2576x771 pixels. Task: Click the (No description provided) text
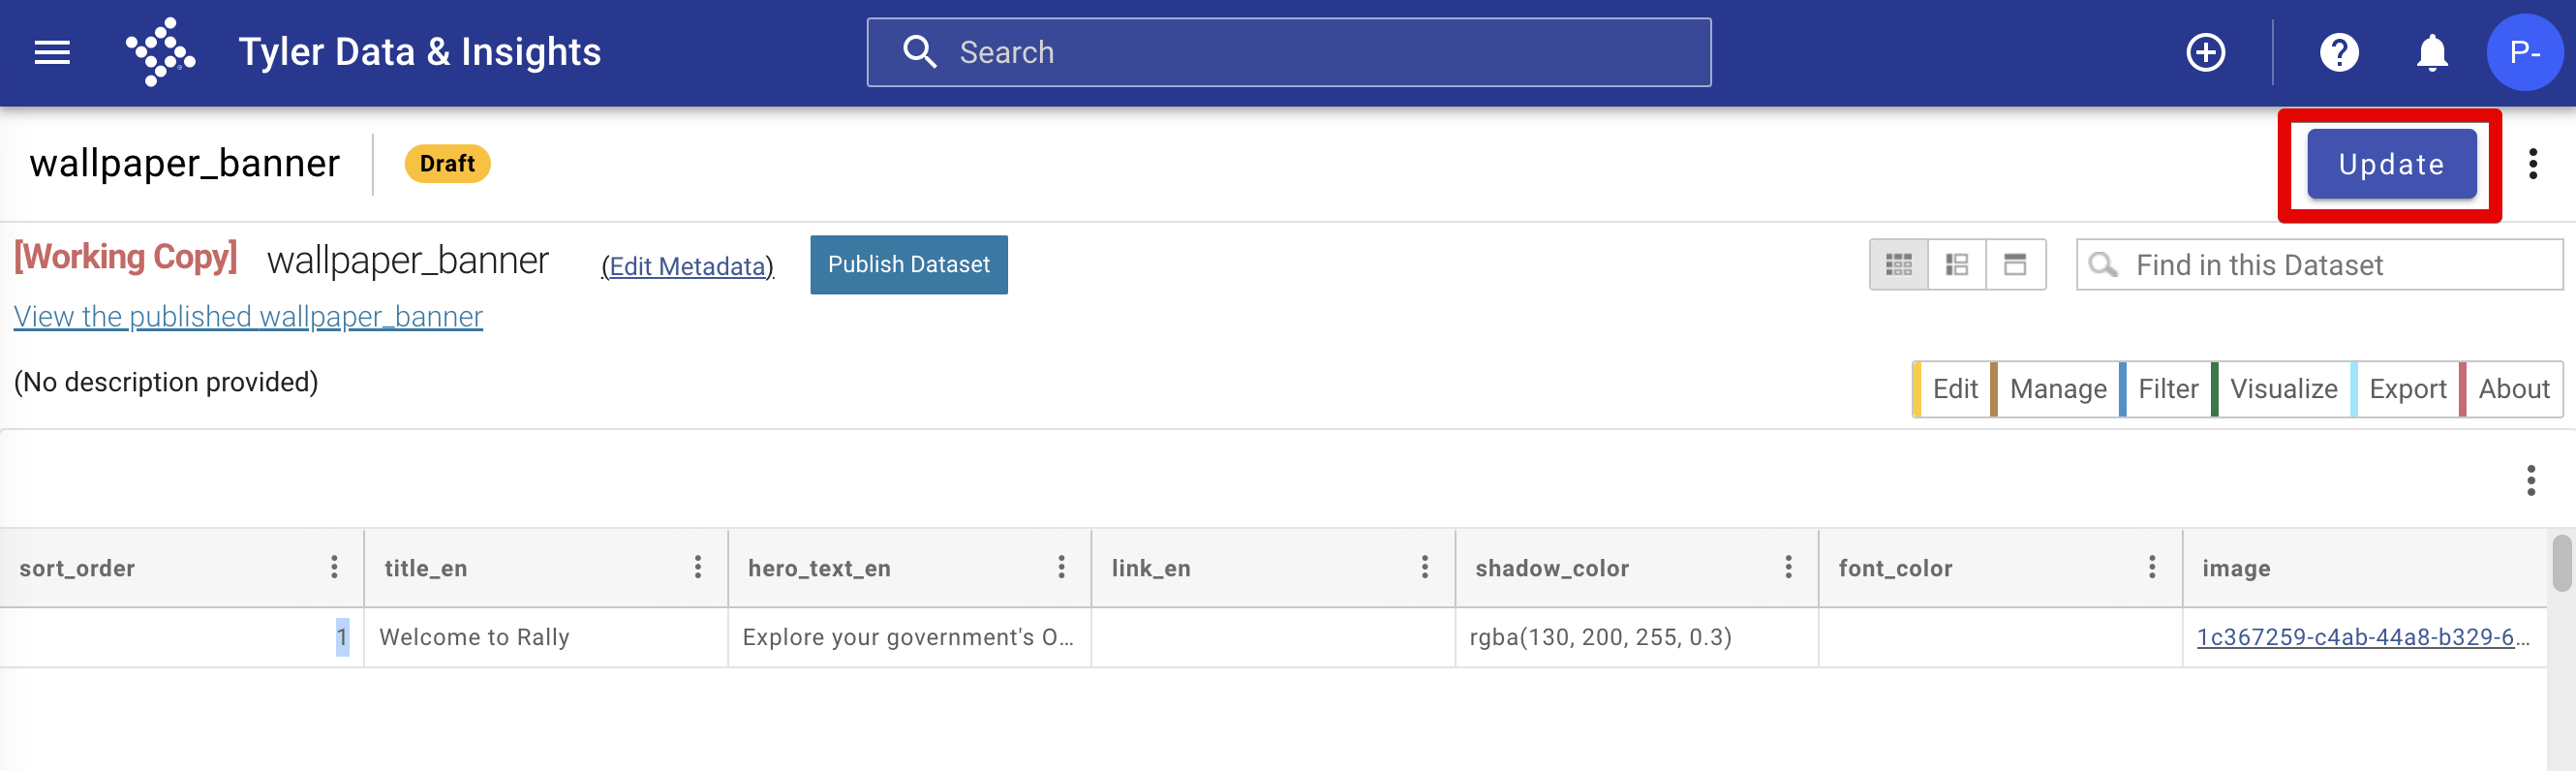[166, 382]
